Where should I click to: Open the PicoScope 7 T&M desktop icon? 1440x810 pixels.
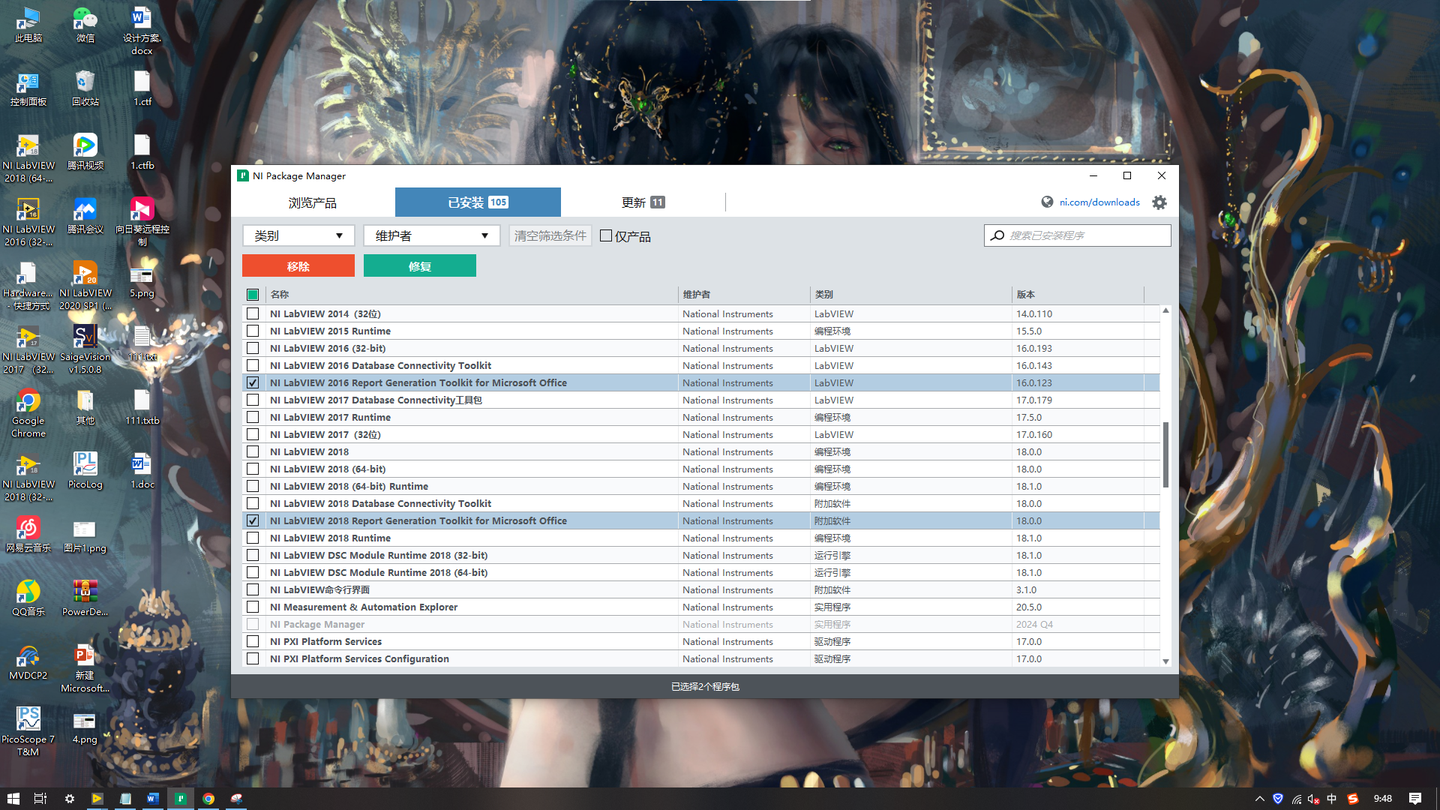[28, 731]
